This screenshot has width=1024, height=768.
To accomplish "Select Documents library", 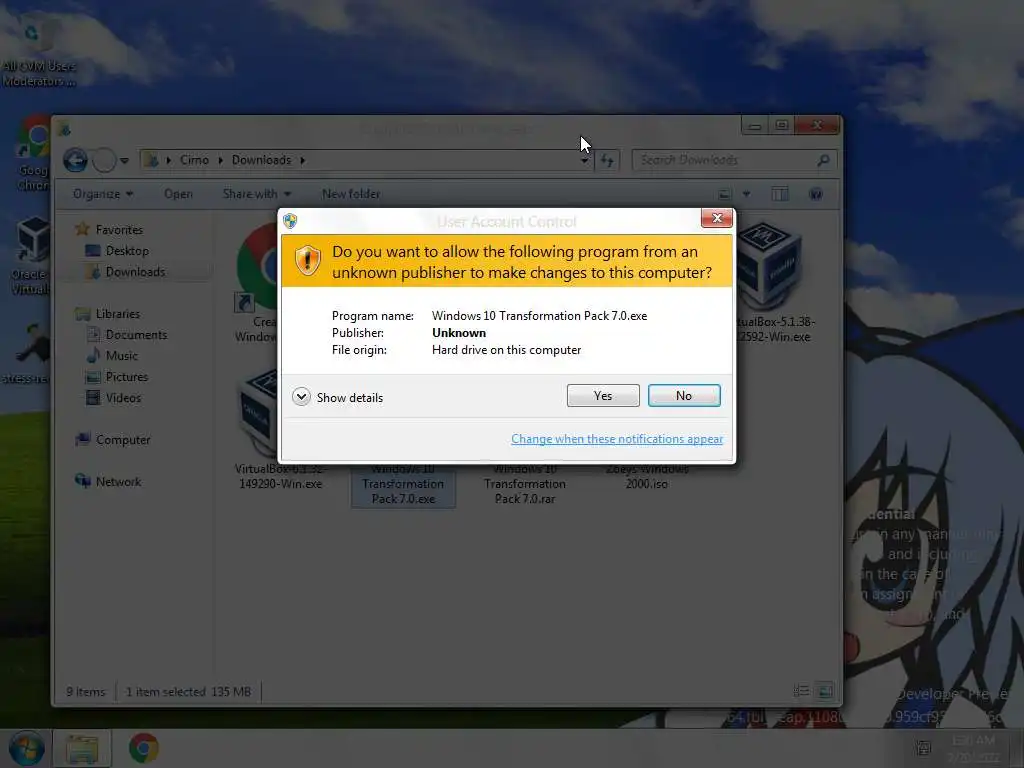I will point(136,334).
